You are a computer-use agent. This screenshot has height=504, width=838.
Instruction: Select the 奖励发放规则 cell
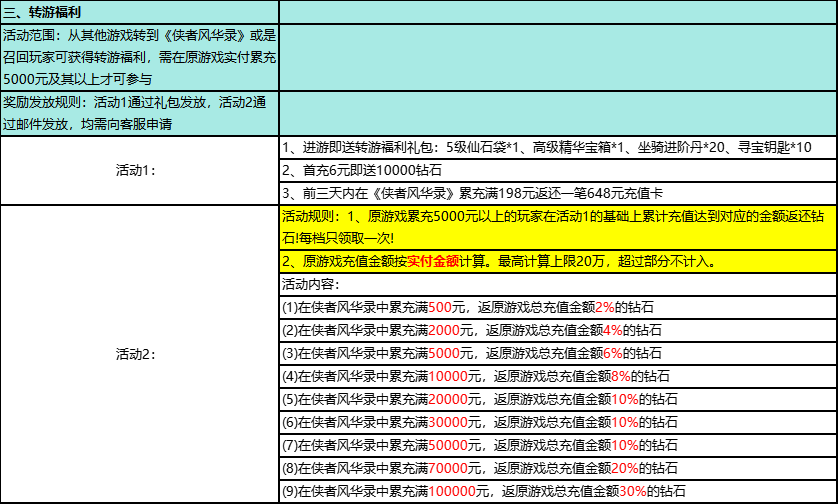[x=139, y=114]
